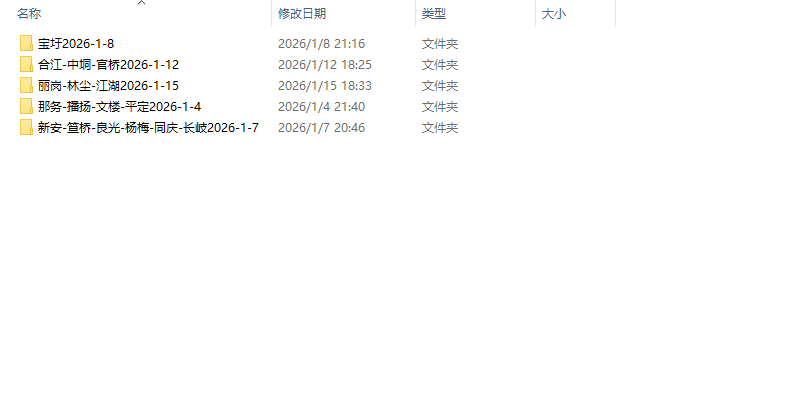Click folder icon of 宝圩2026-1-8

tap(26, 43)
